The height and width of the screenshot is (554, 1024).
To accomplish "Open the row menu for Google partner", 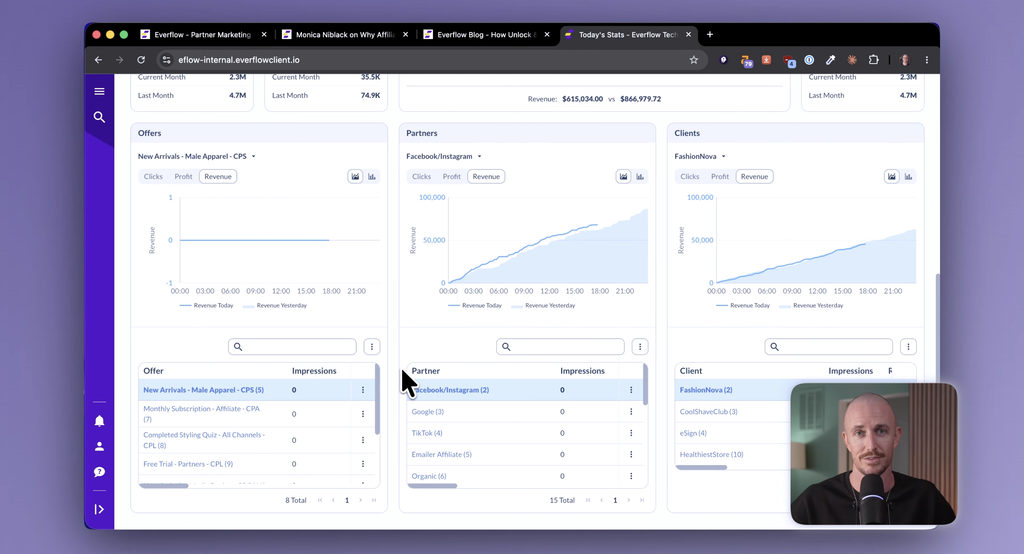I will [631, 412].
